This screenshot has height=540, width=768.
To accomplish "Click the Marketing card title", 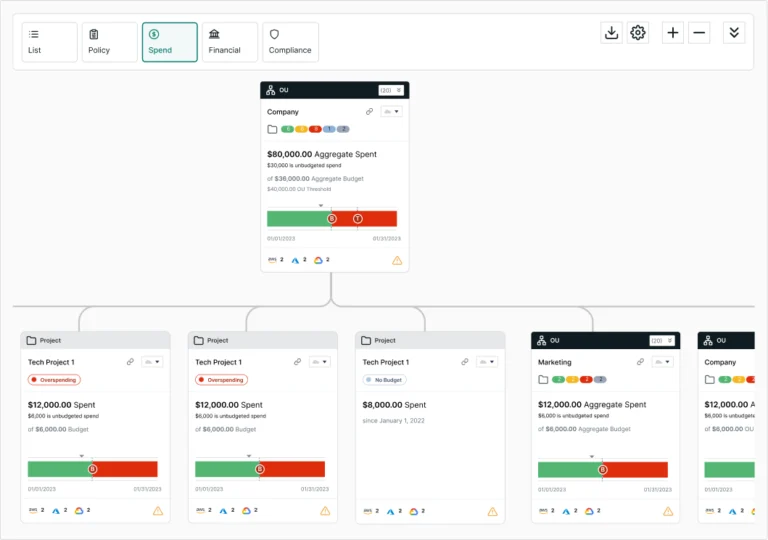I will [x=554, y=362].
